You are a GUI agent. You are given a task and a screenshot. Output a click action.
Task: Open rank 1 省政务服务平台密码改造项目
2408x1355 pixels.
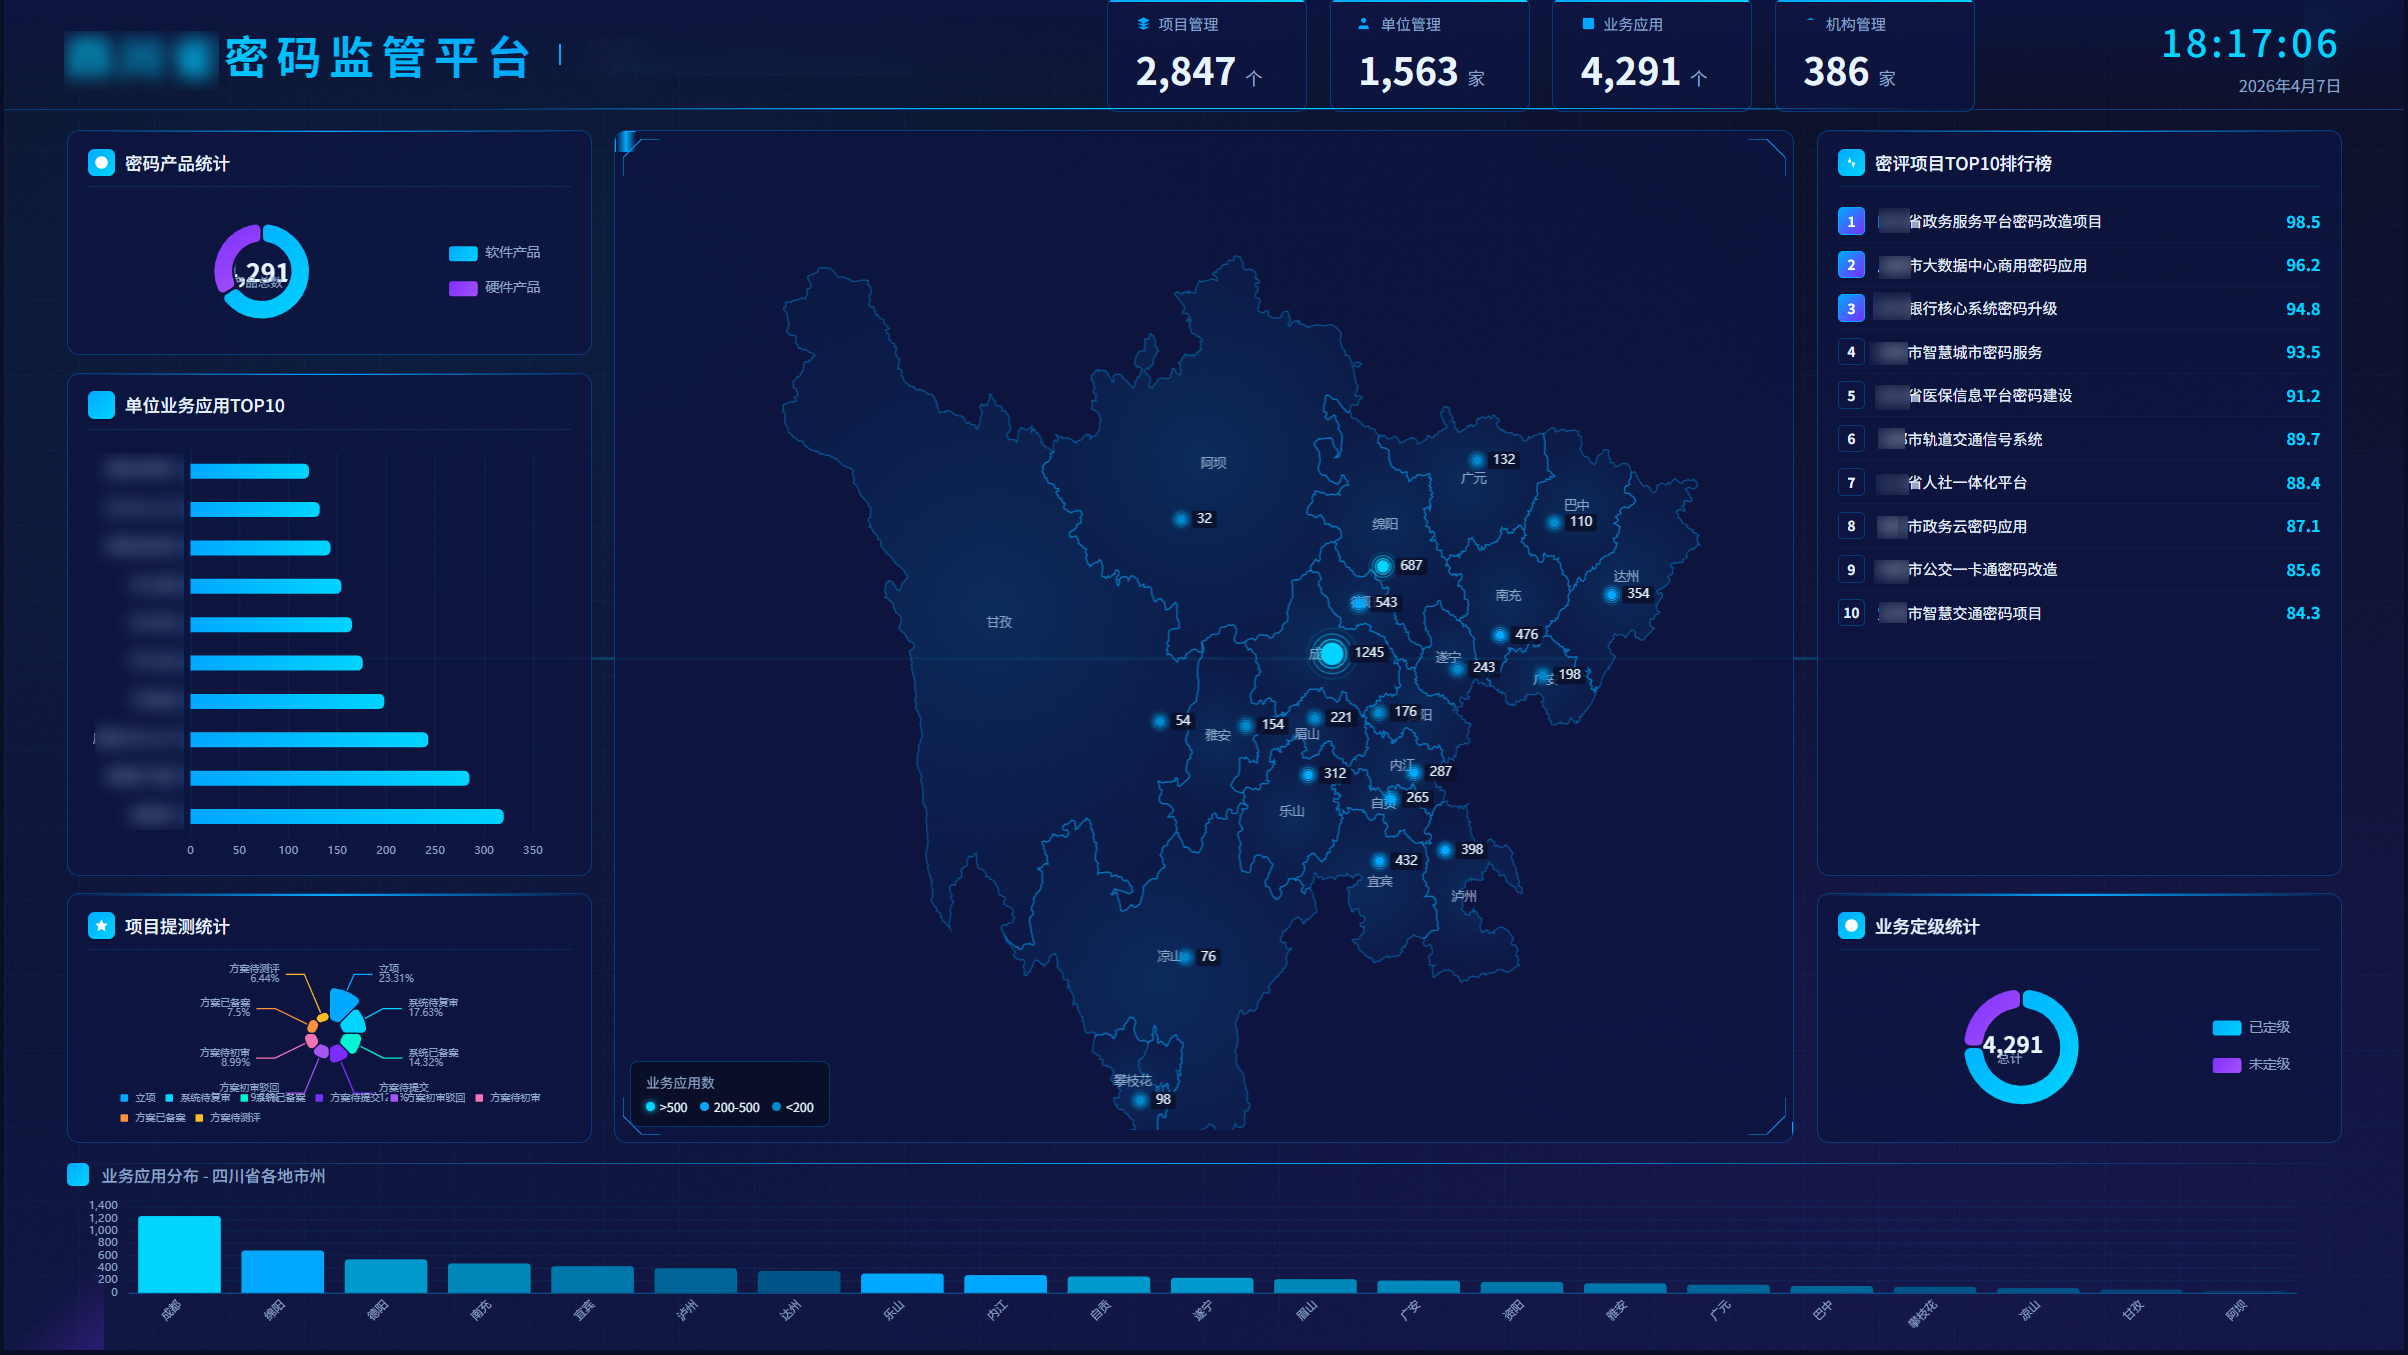2004,222
